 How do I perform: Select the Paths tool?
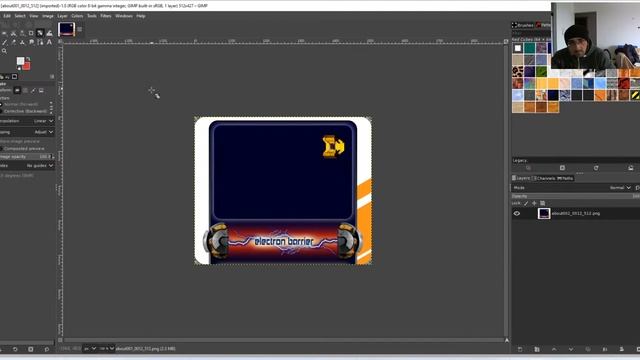tap(40, 42)
